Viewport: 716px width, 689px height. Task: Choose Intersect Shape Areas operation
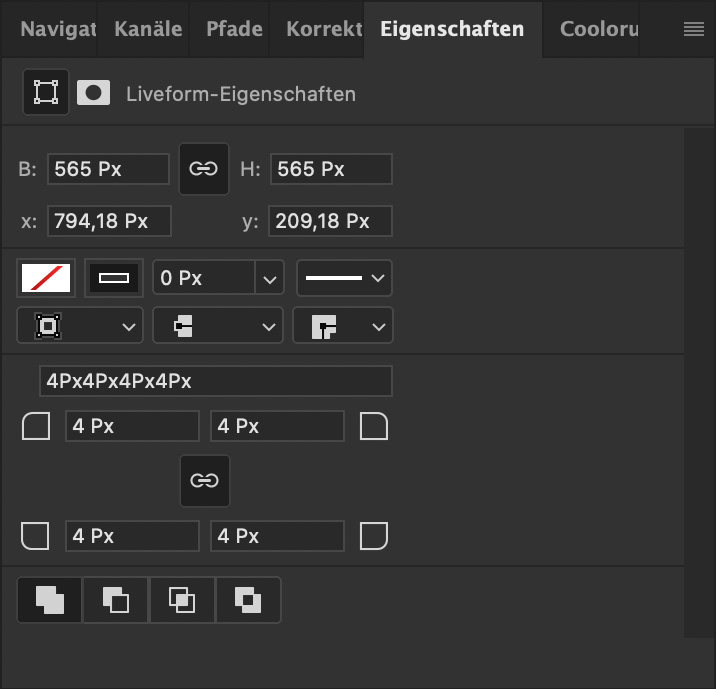click(182, 600)
